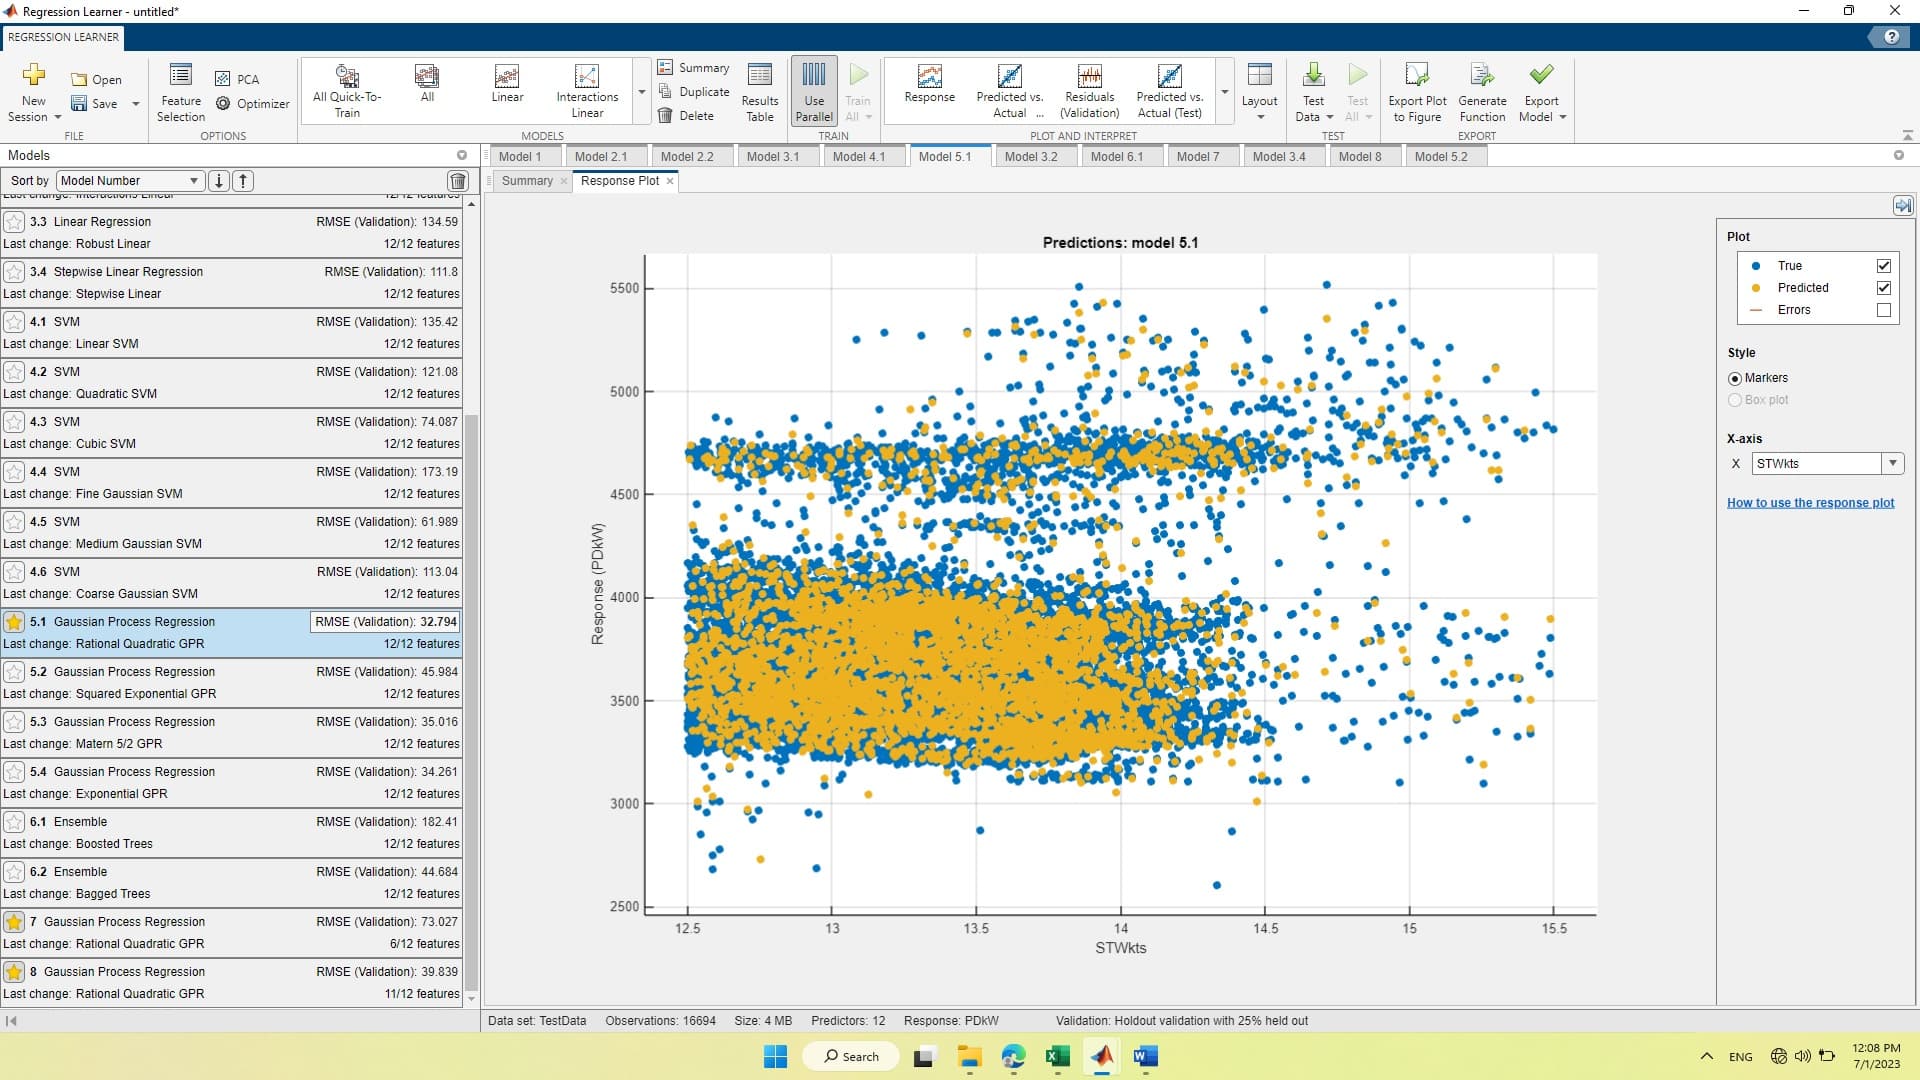
Task: Open PCA options
Action: [x=237, y=79]
